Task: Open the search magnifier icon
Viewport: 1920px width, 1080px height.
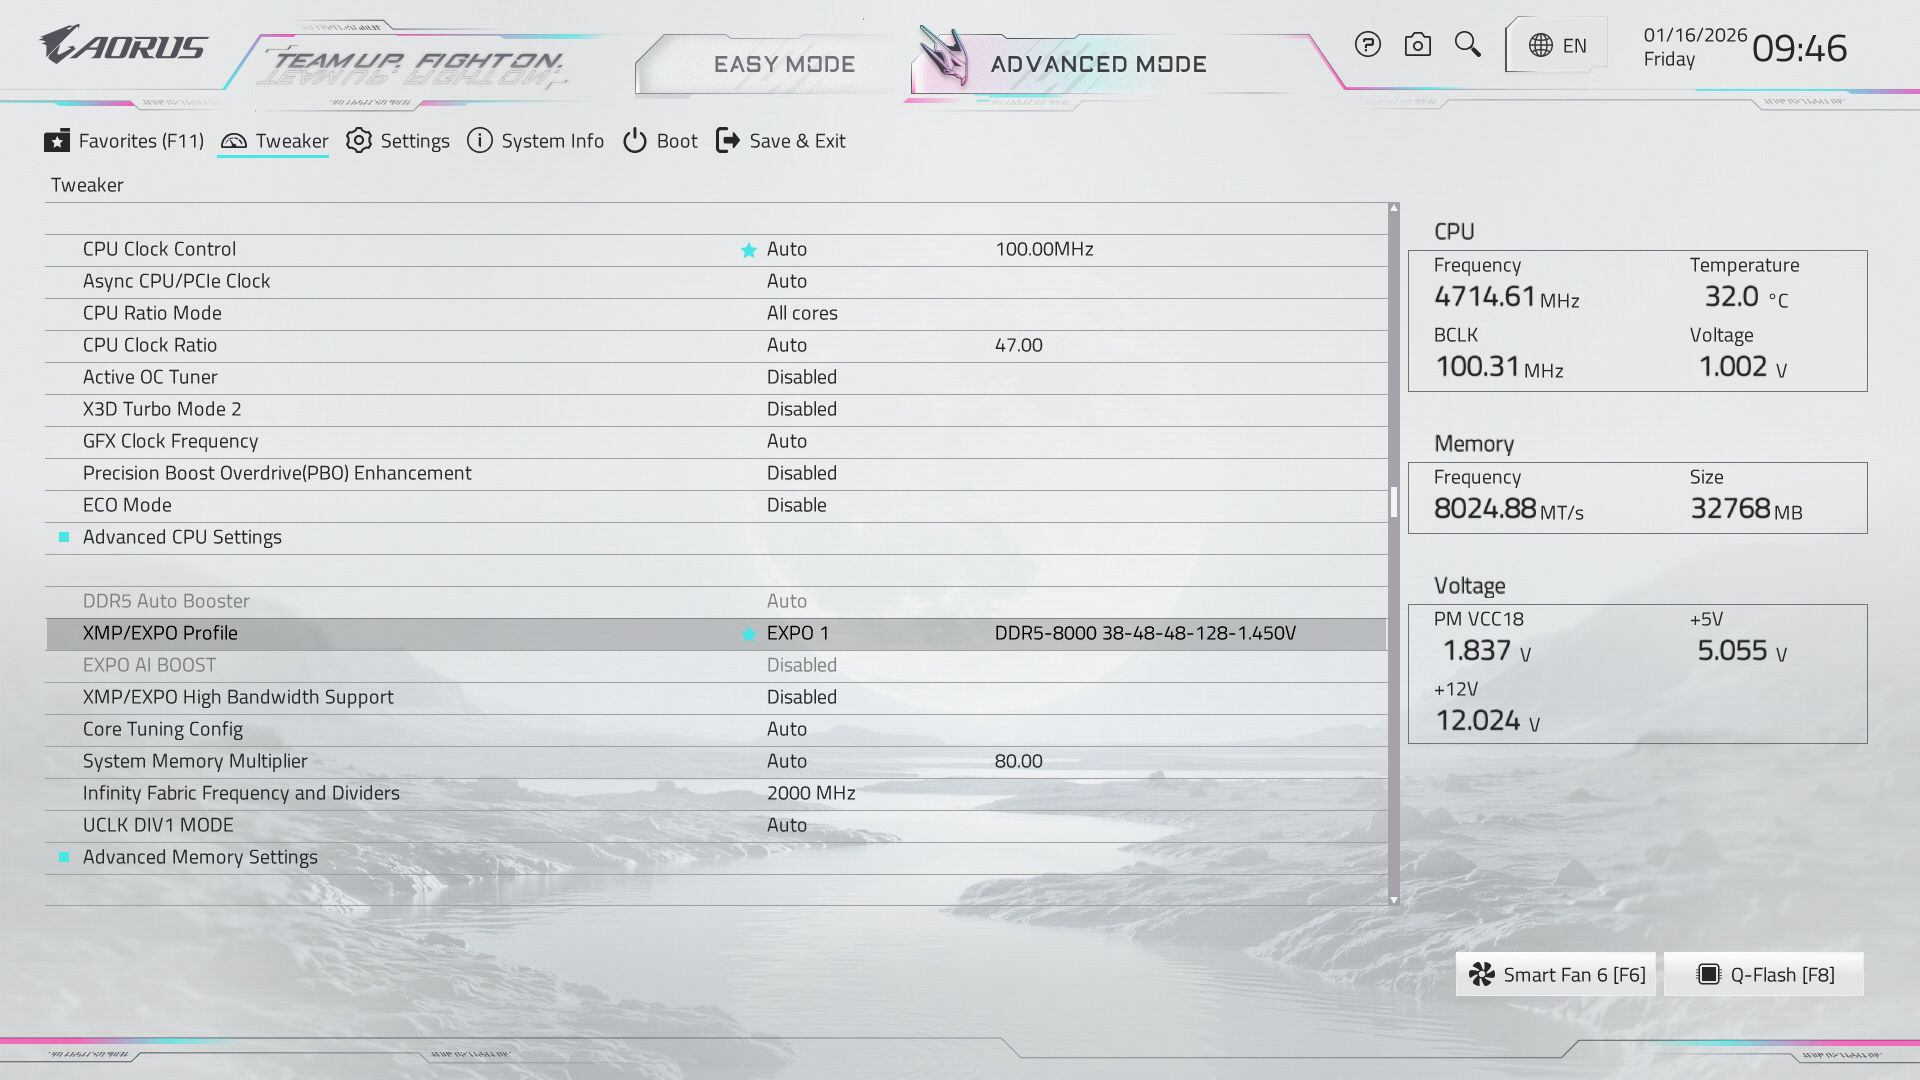Action: 1467,44
